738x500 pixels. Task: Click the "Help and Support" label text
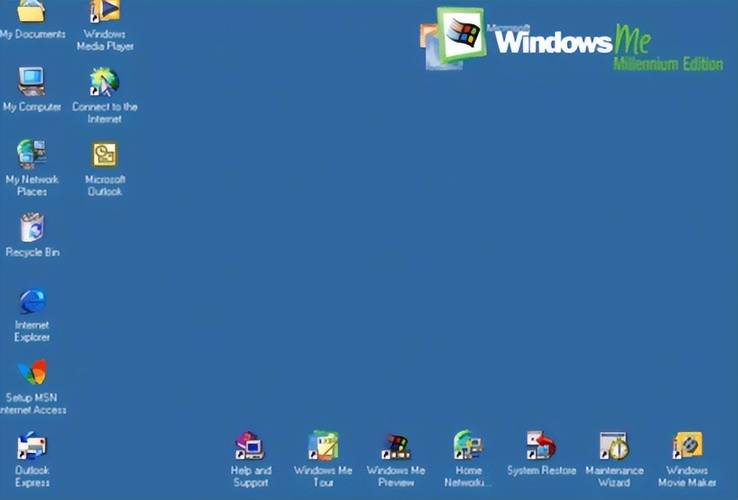tap(251, 476)
